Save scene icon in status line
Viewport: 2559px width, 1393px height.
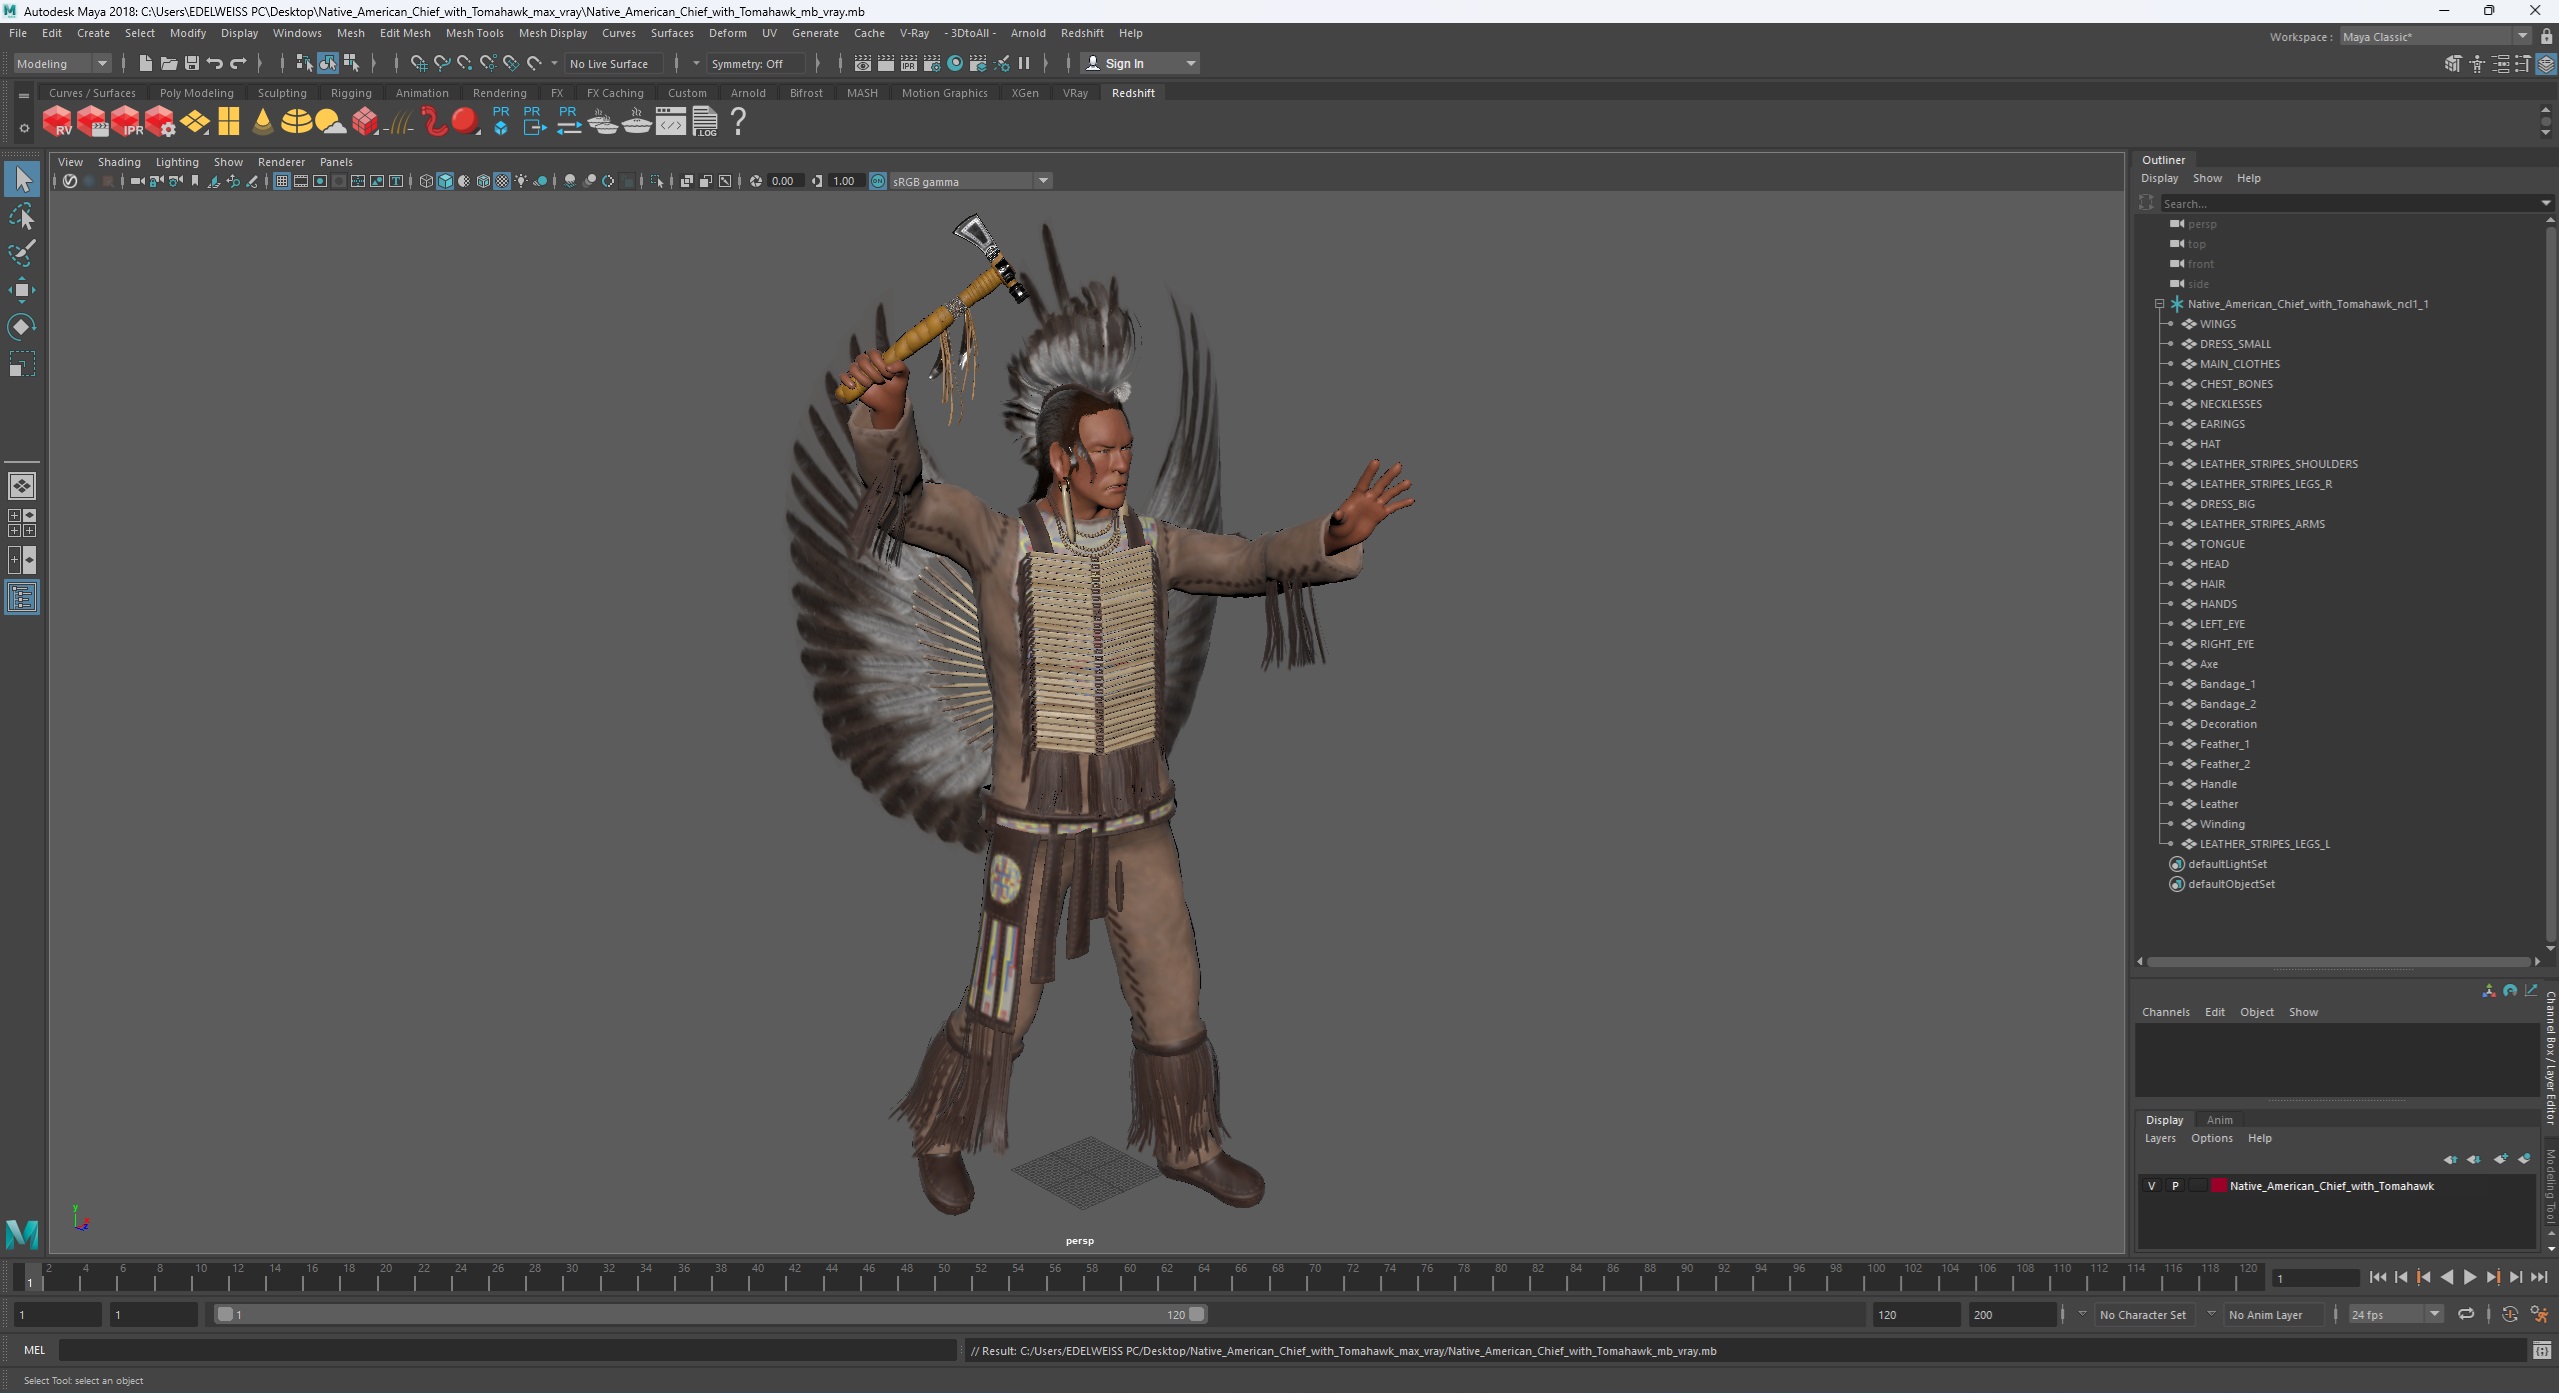(191, 63)
